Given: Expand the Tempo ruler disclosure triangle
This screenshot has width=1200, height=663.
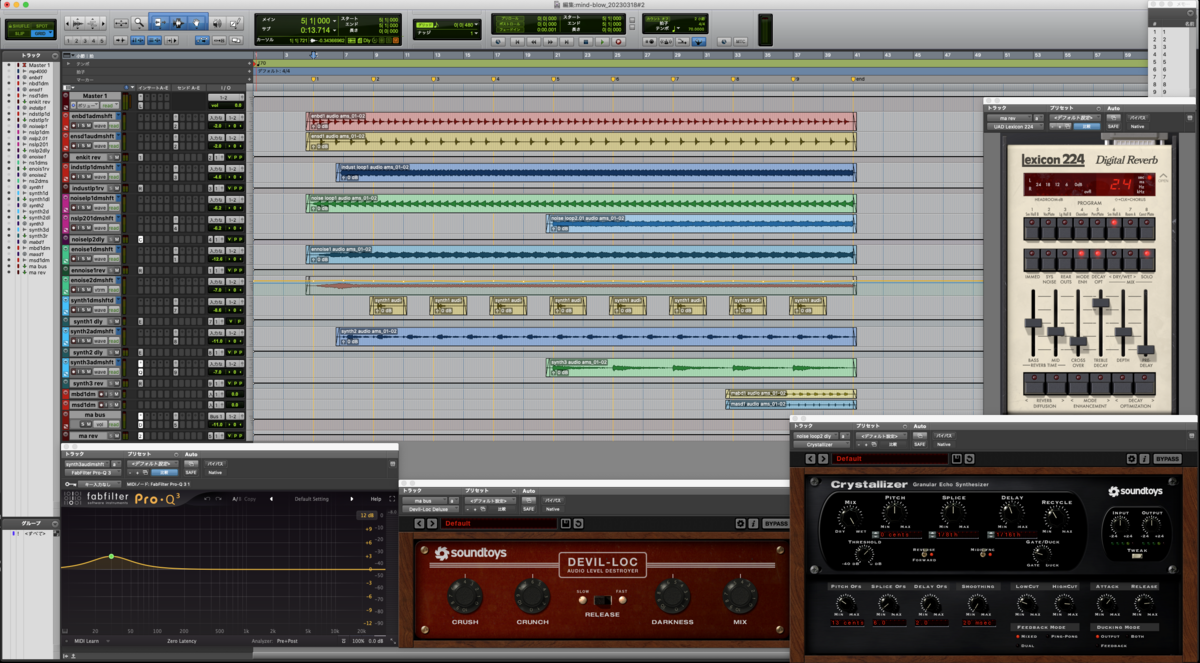Looking at the screenshot, I should (68, 64).
